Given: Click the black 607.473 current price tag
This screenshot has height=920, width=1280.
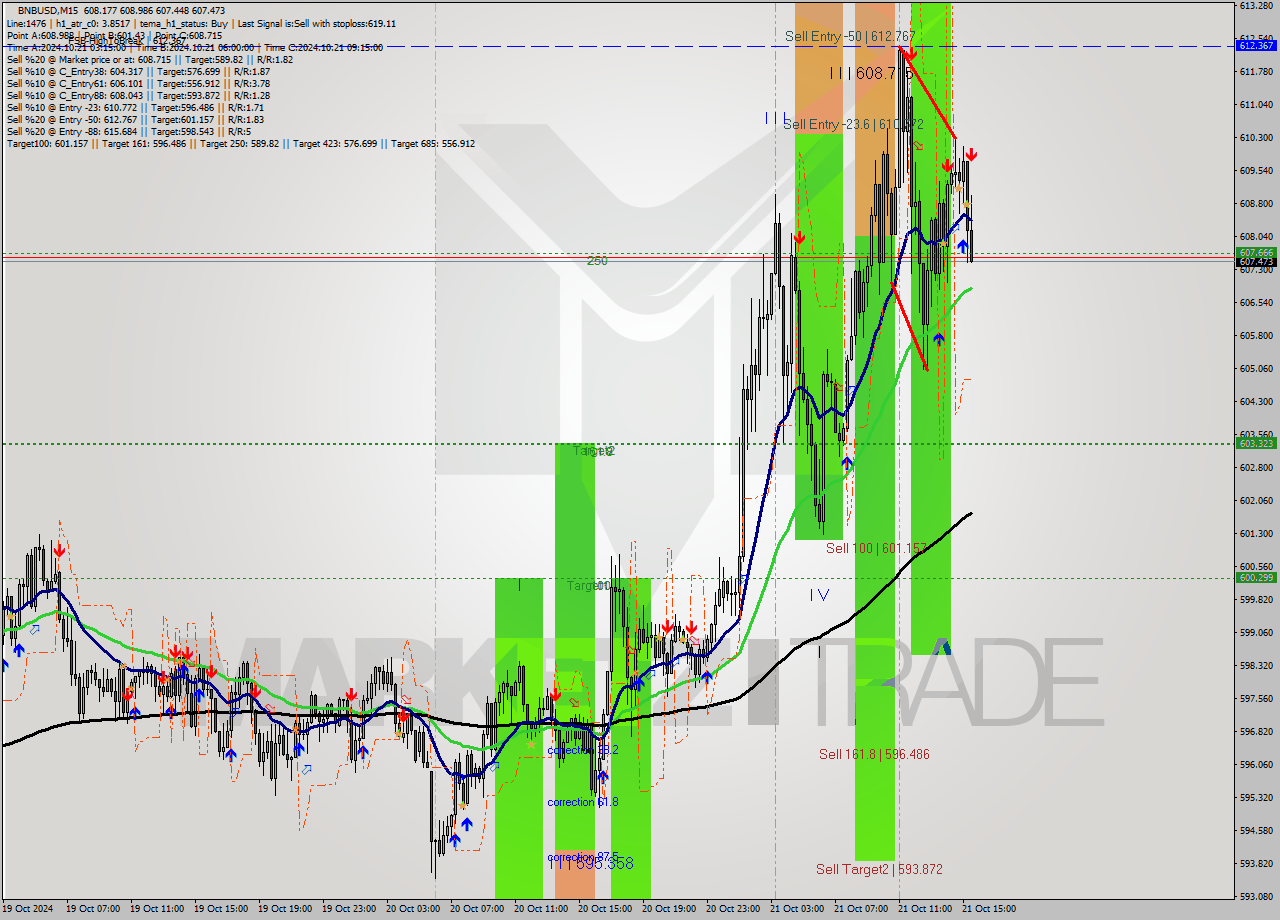Looking at the screenshot, I should tap(1256, 262).
